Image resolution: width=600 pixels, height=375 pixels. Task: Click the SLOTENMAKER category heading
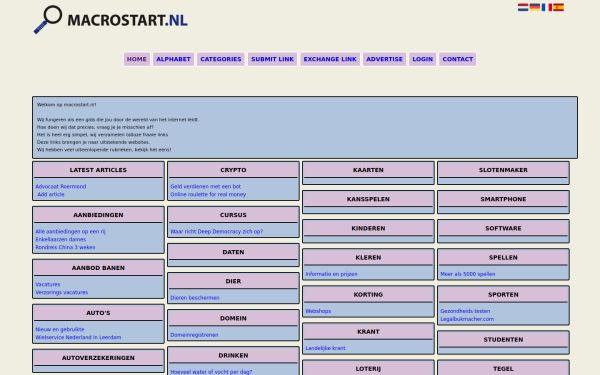point(503,170)
